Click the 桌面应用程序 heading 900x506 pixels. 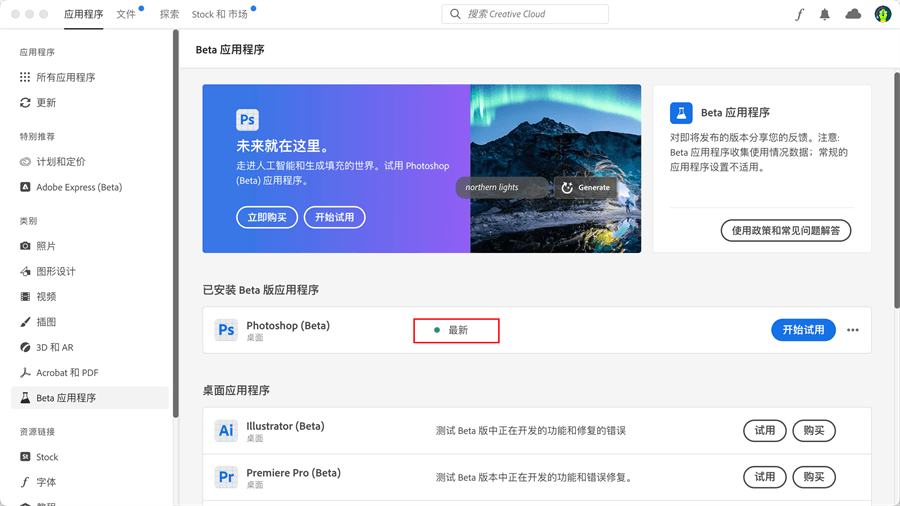pos(236,391)
